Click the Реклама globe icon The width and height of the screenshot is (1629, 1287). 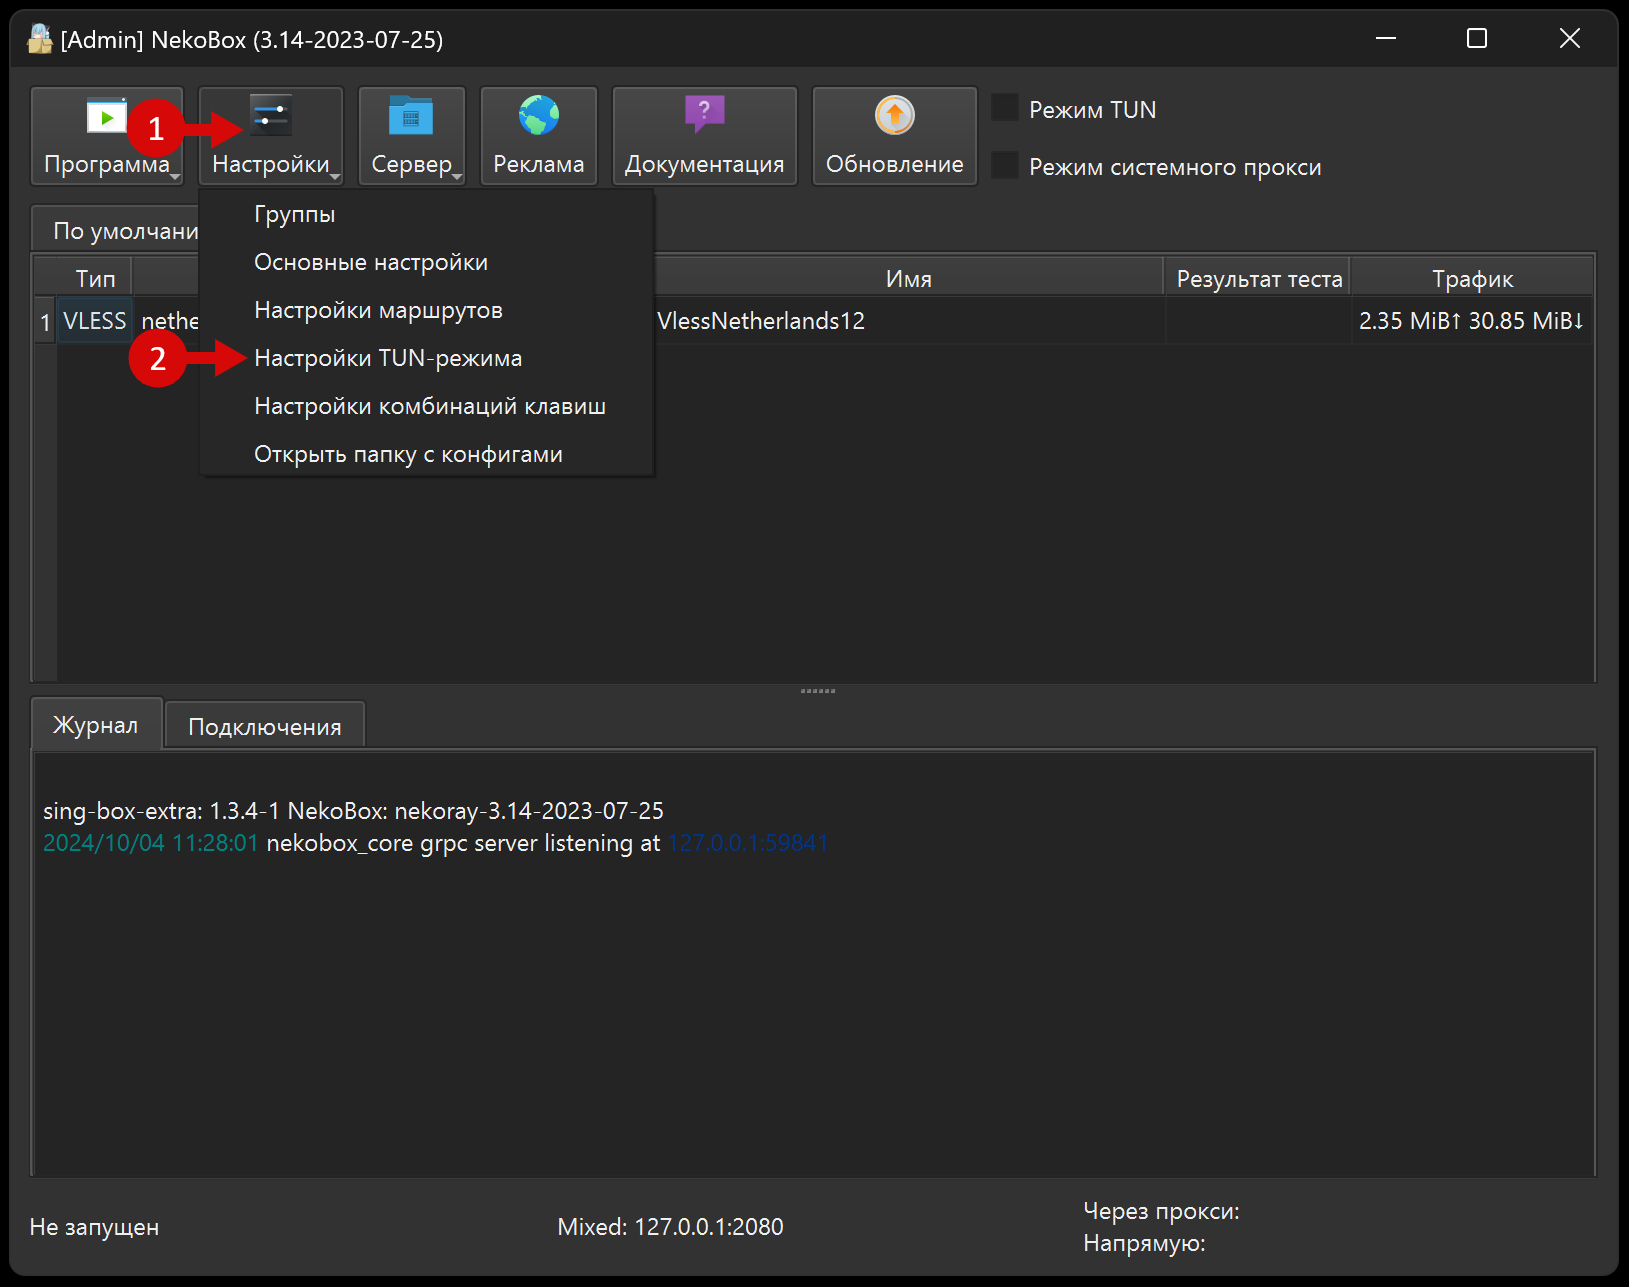pos(538,116)
